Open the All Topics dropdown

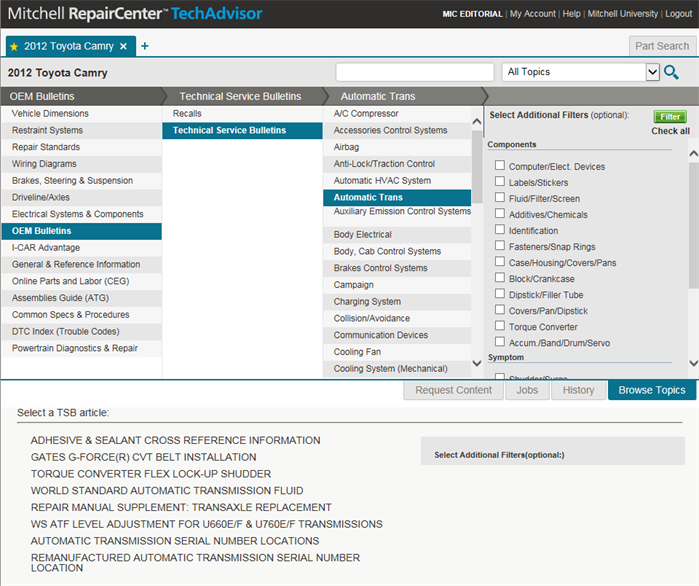(x=580, y=72)
